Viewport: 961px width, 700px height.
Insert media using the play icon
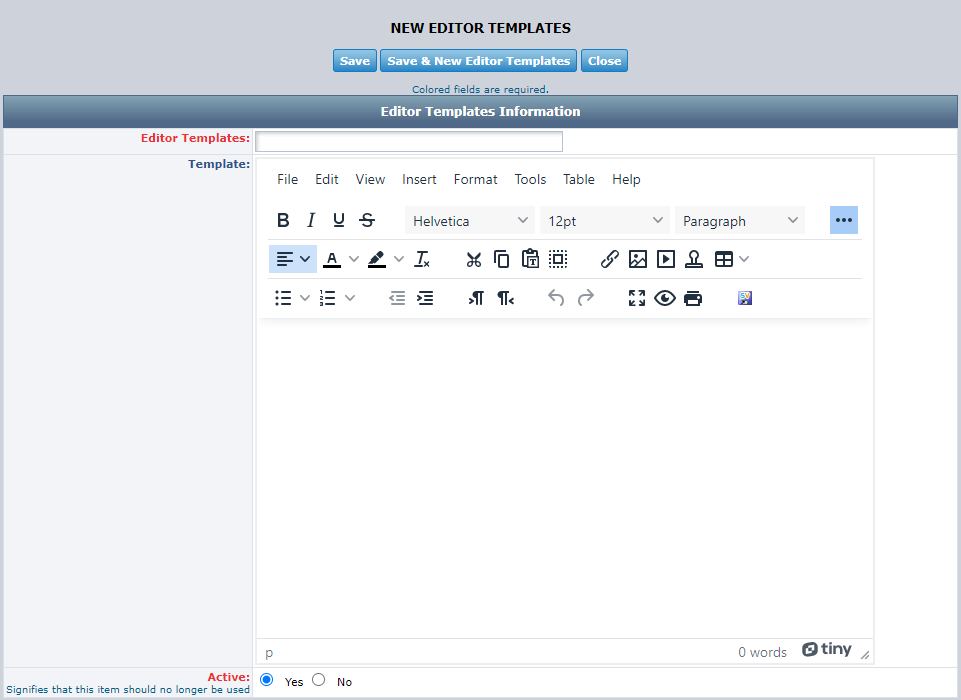666,259
